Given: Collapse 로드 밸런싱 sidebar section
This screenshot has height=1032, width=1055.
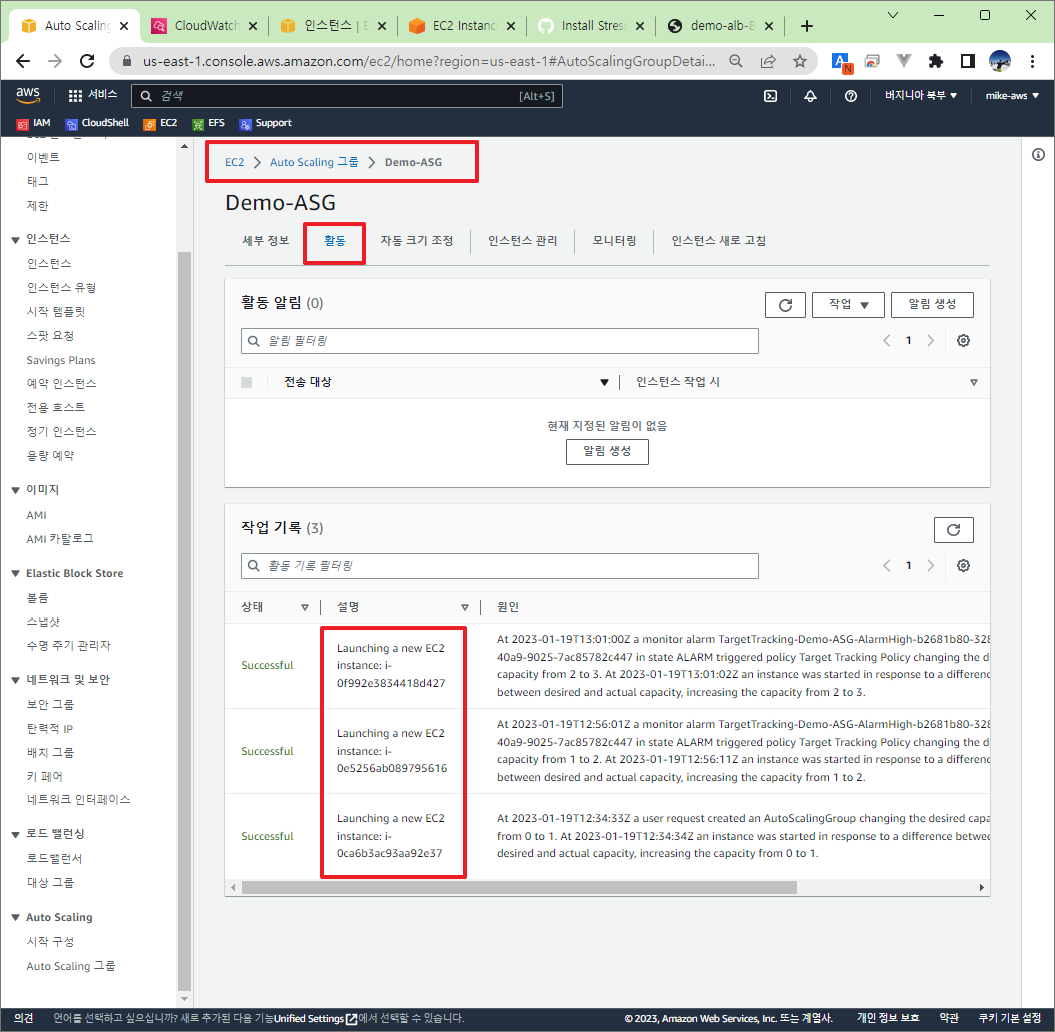Looking at the screenshot, I should (15, 834).
